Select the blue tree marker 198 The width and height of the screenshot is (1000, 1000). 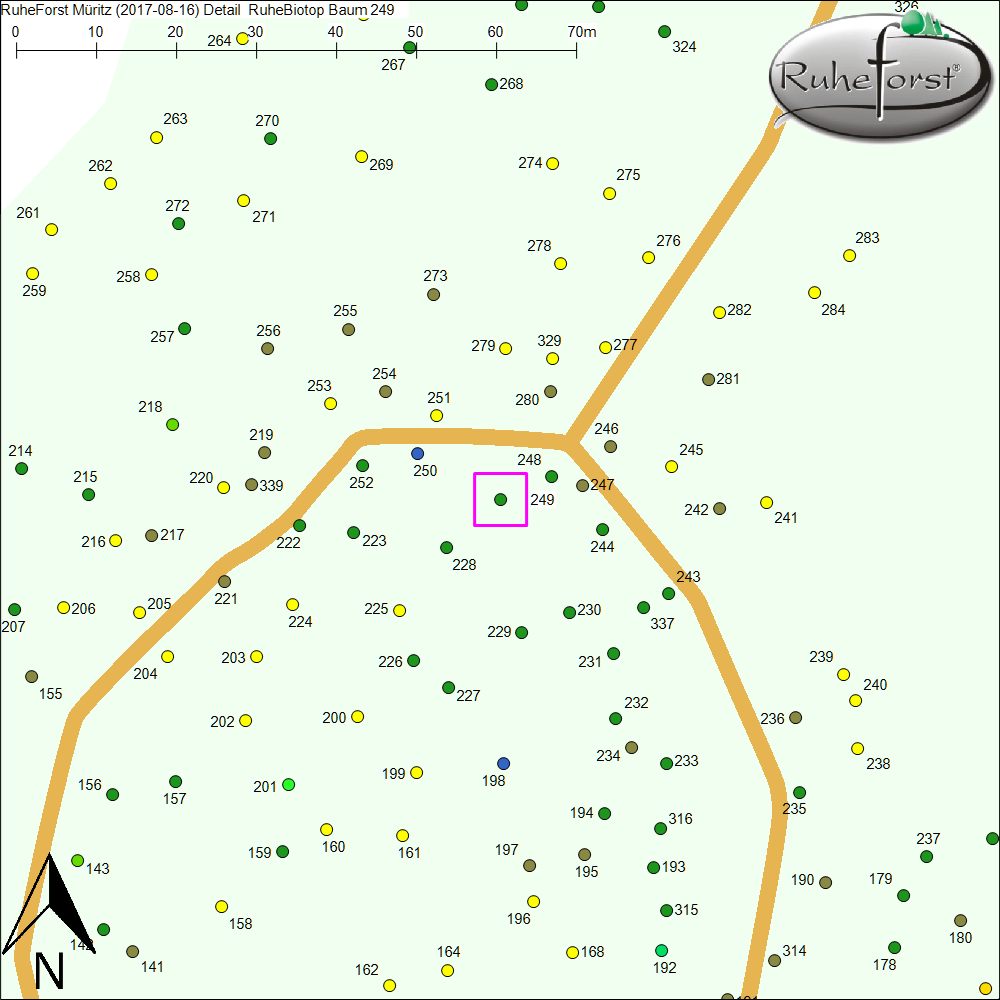coord(503,763)
